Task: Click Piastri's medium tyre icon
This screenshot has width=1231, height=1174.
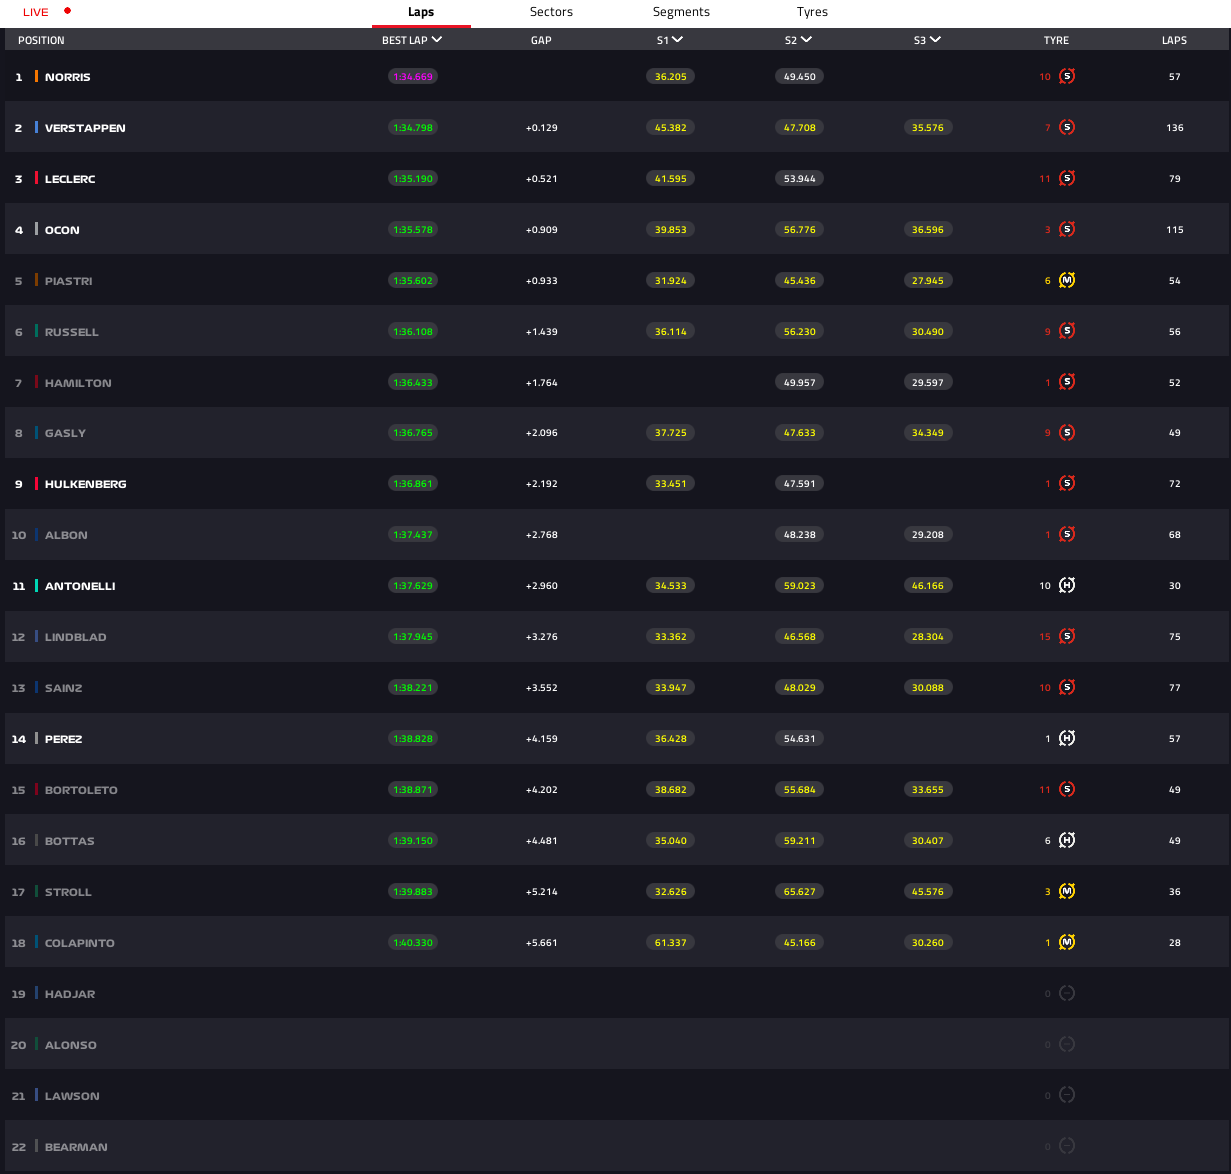Action: tap(1067, 281)
